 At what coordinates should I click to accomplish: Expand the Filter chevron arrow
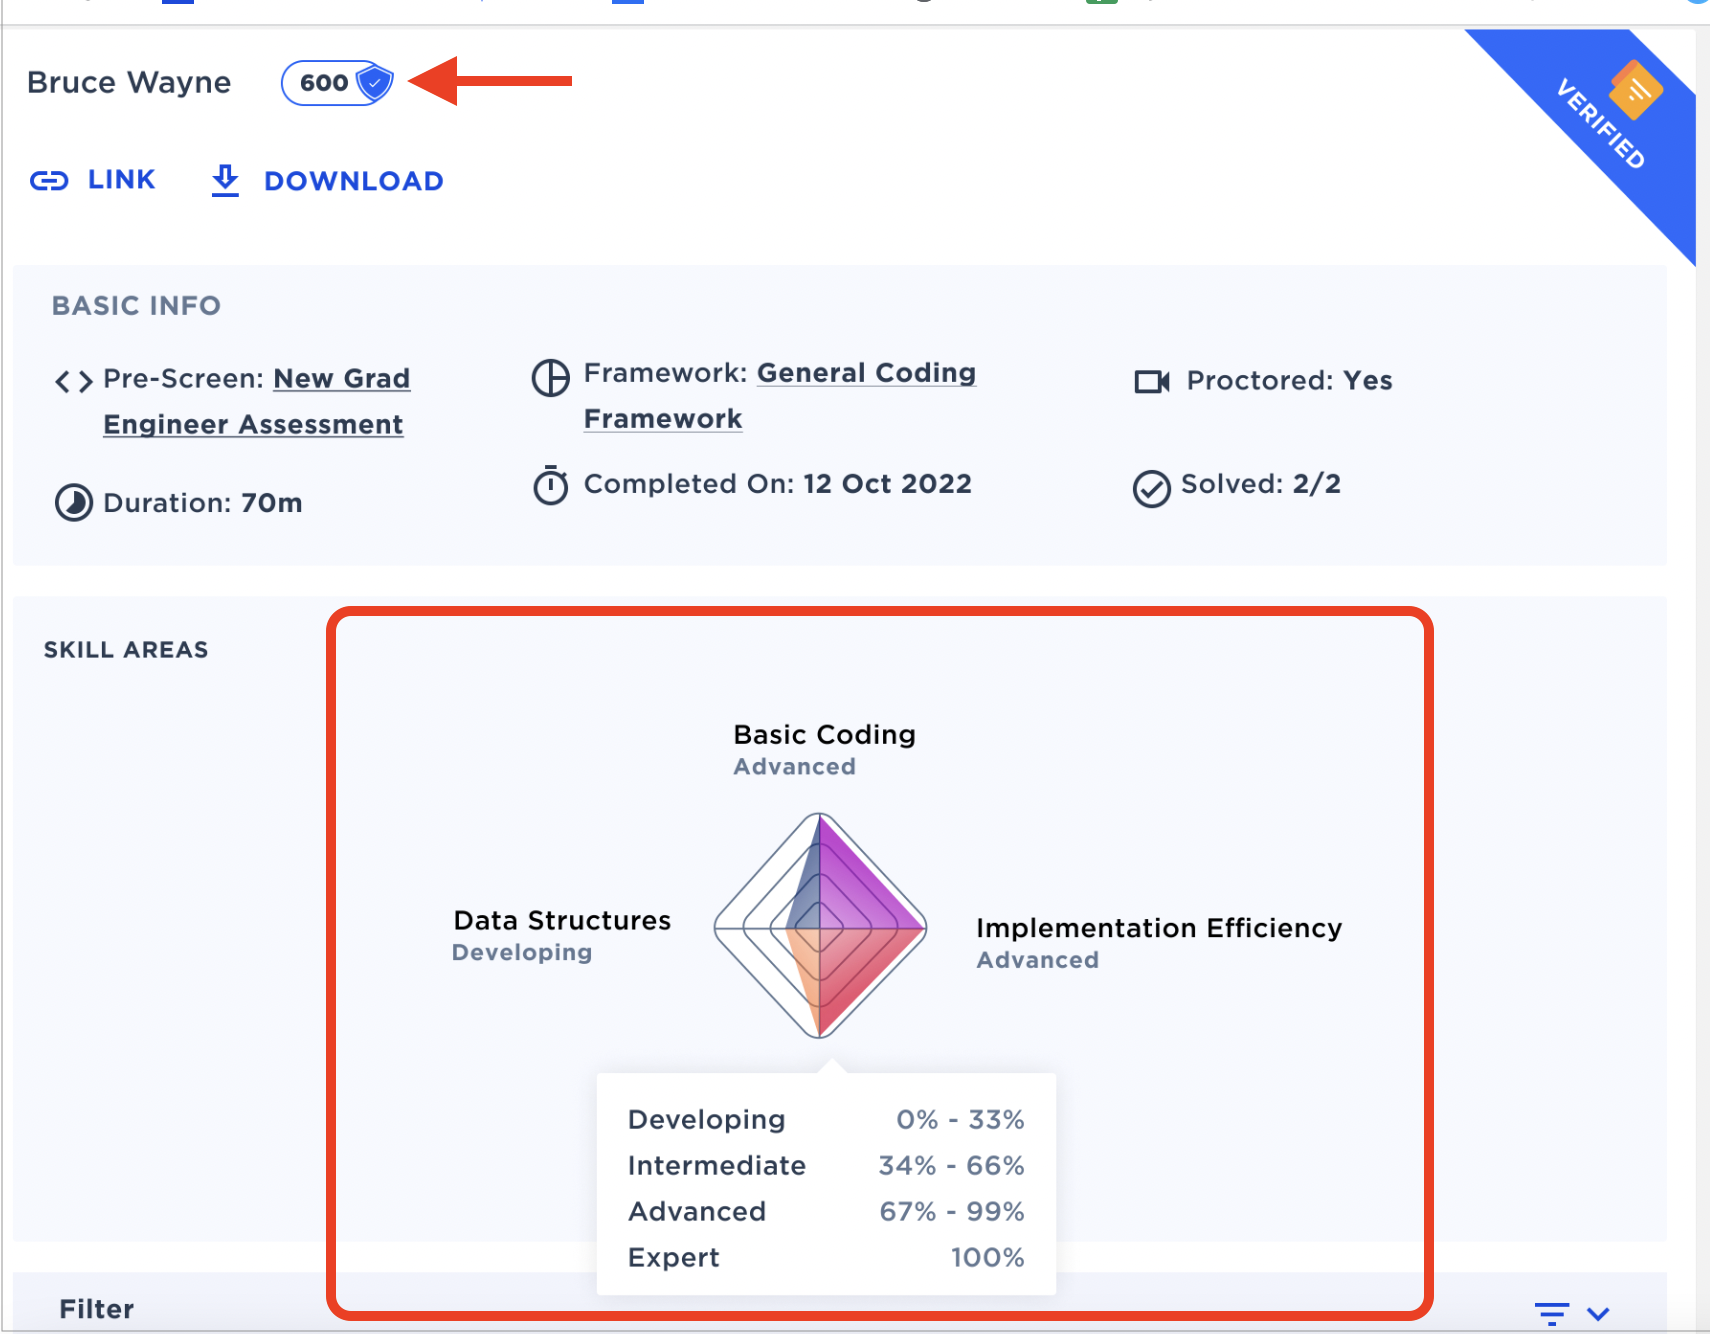click(1598, 1313)
